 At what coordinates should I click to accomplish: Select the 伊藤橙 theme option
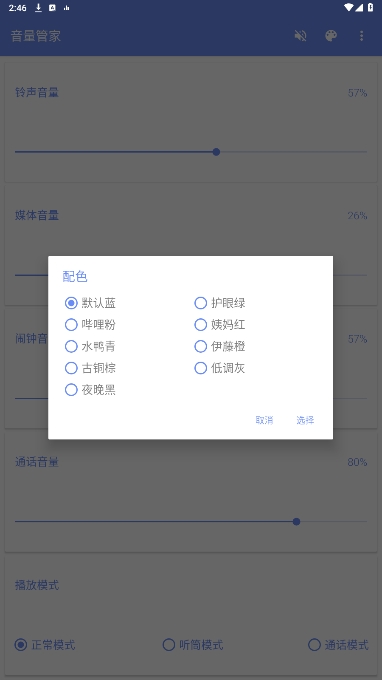pos(220,346)
